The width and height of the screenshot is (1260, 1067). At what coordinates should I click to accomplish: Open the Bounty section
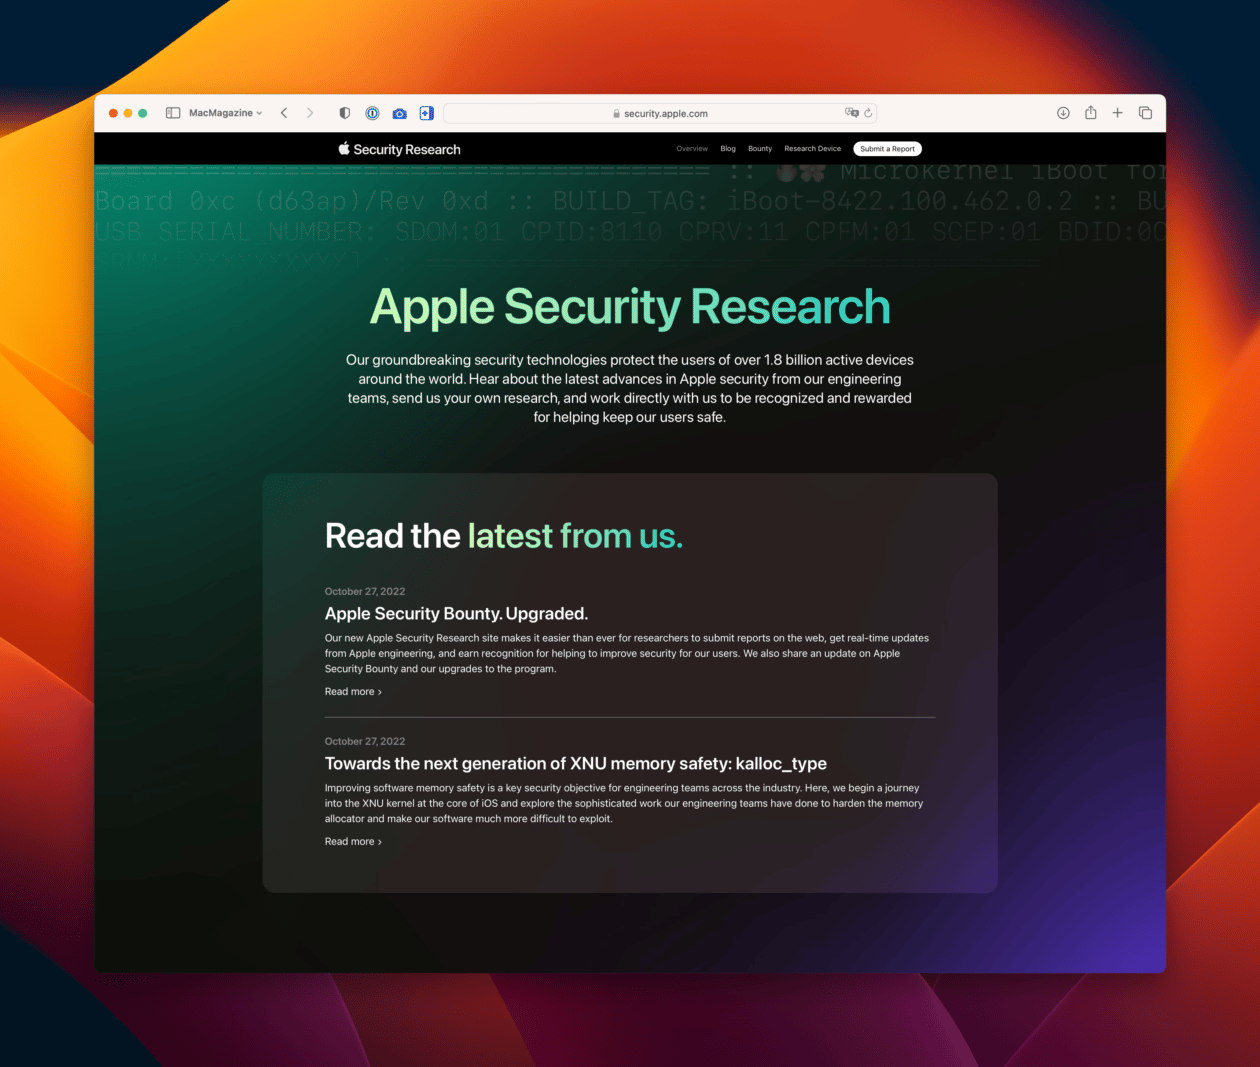[x=760, y=148]
